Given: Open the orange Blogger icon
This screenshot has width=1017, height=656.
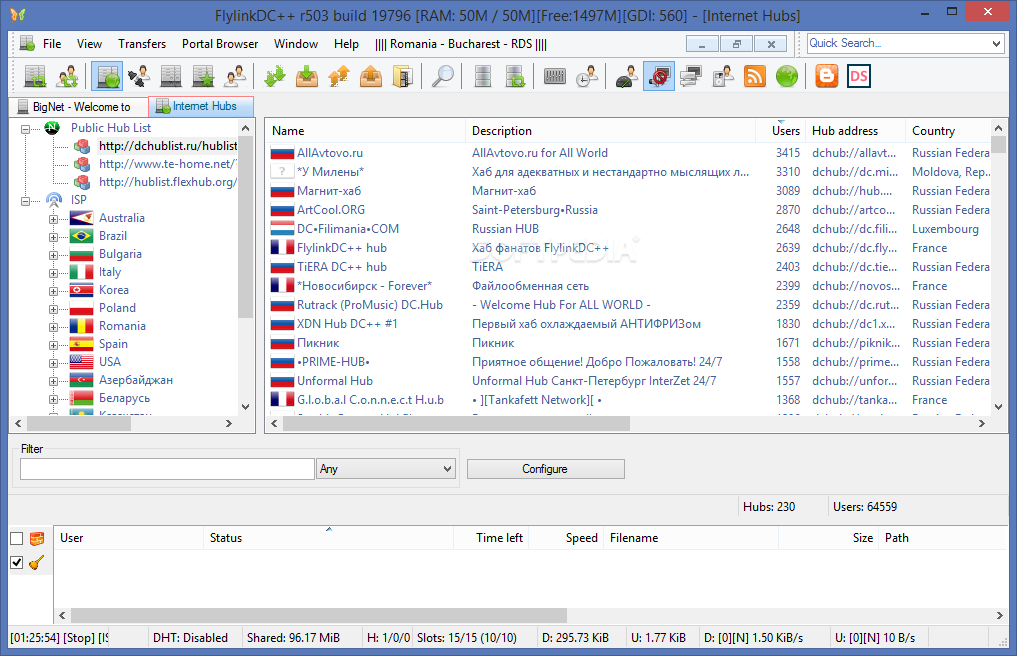Looking at the screenshot, I should pos(826,77).
